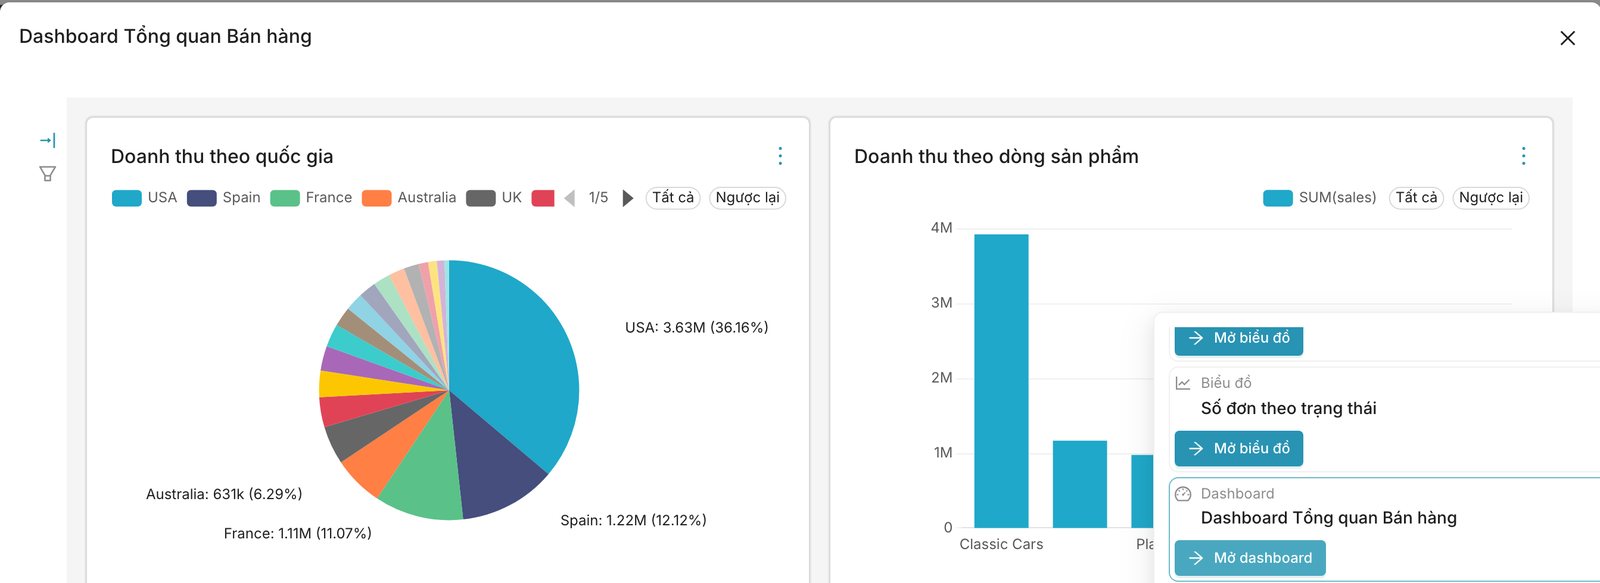
Task: Click the Doanh thu theo quốc gia title
Action: (222, 157)
